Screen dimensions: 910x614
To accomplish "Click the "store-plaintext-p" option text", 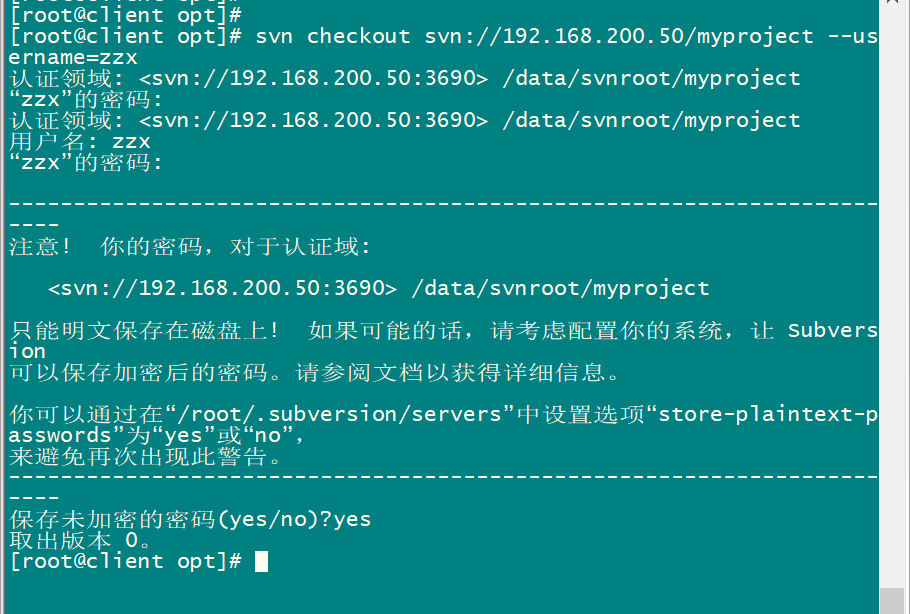I will (768, 414).
